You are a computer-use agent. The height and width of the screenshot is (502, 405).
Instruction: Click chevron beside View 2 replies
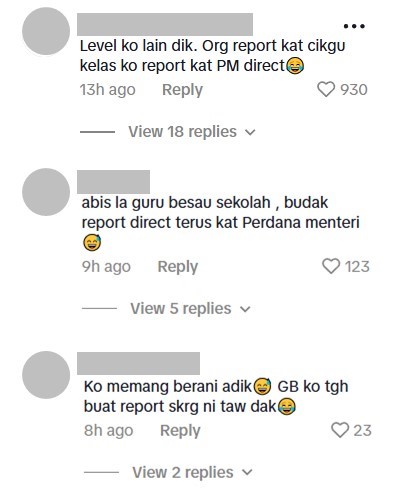coord(247,473)
